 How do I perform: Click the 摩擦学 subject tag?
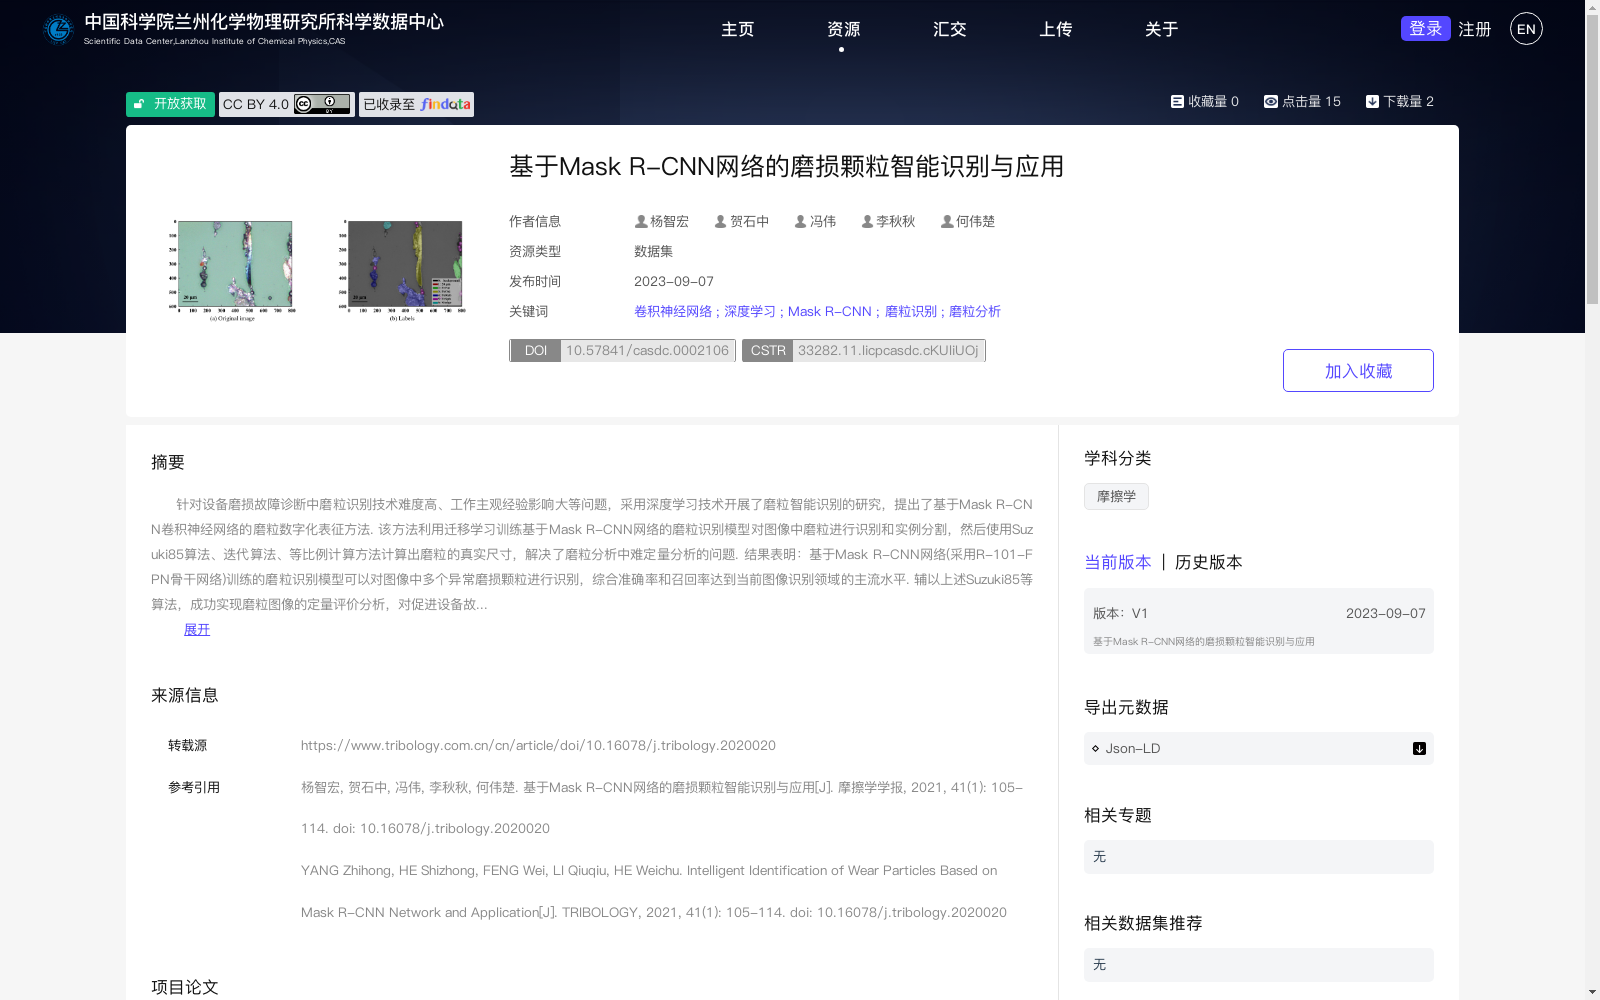click(1116, 497)
